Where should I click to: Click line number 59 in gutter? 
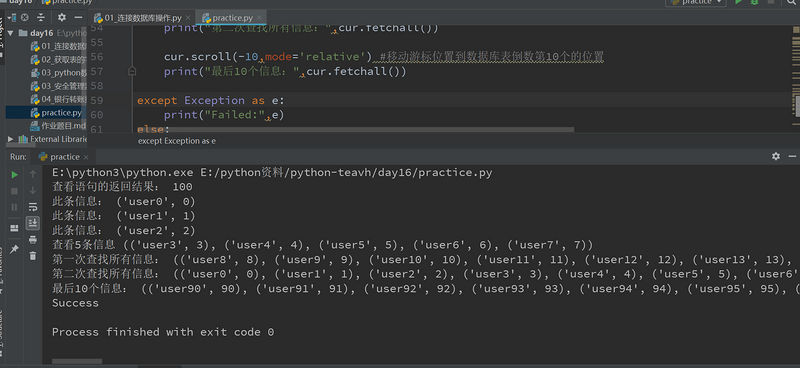point(96,100)
